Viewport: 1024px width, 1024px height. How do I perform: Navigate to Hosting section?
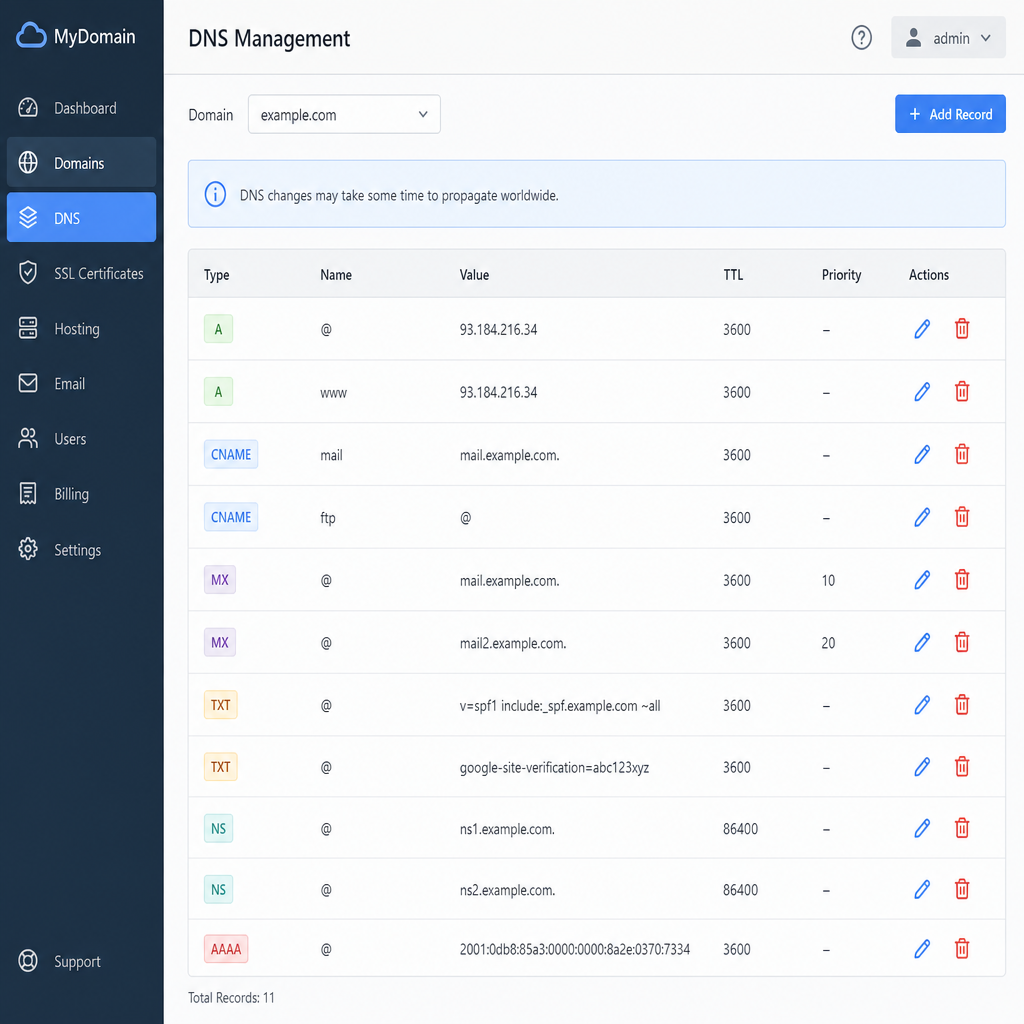[x=82, y=328]
